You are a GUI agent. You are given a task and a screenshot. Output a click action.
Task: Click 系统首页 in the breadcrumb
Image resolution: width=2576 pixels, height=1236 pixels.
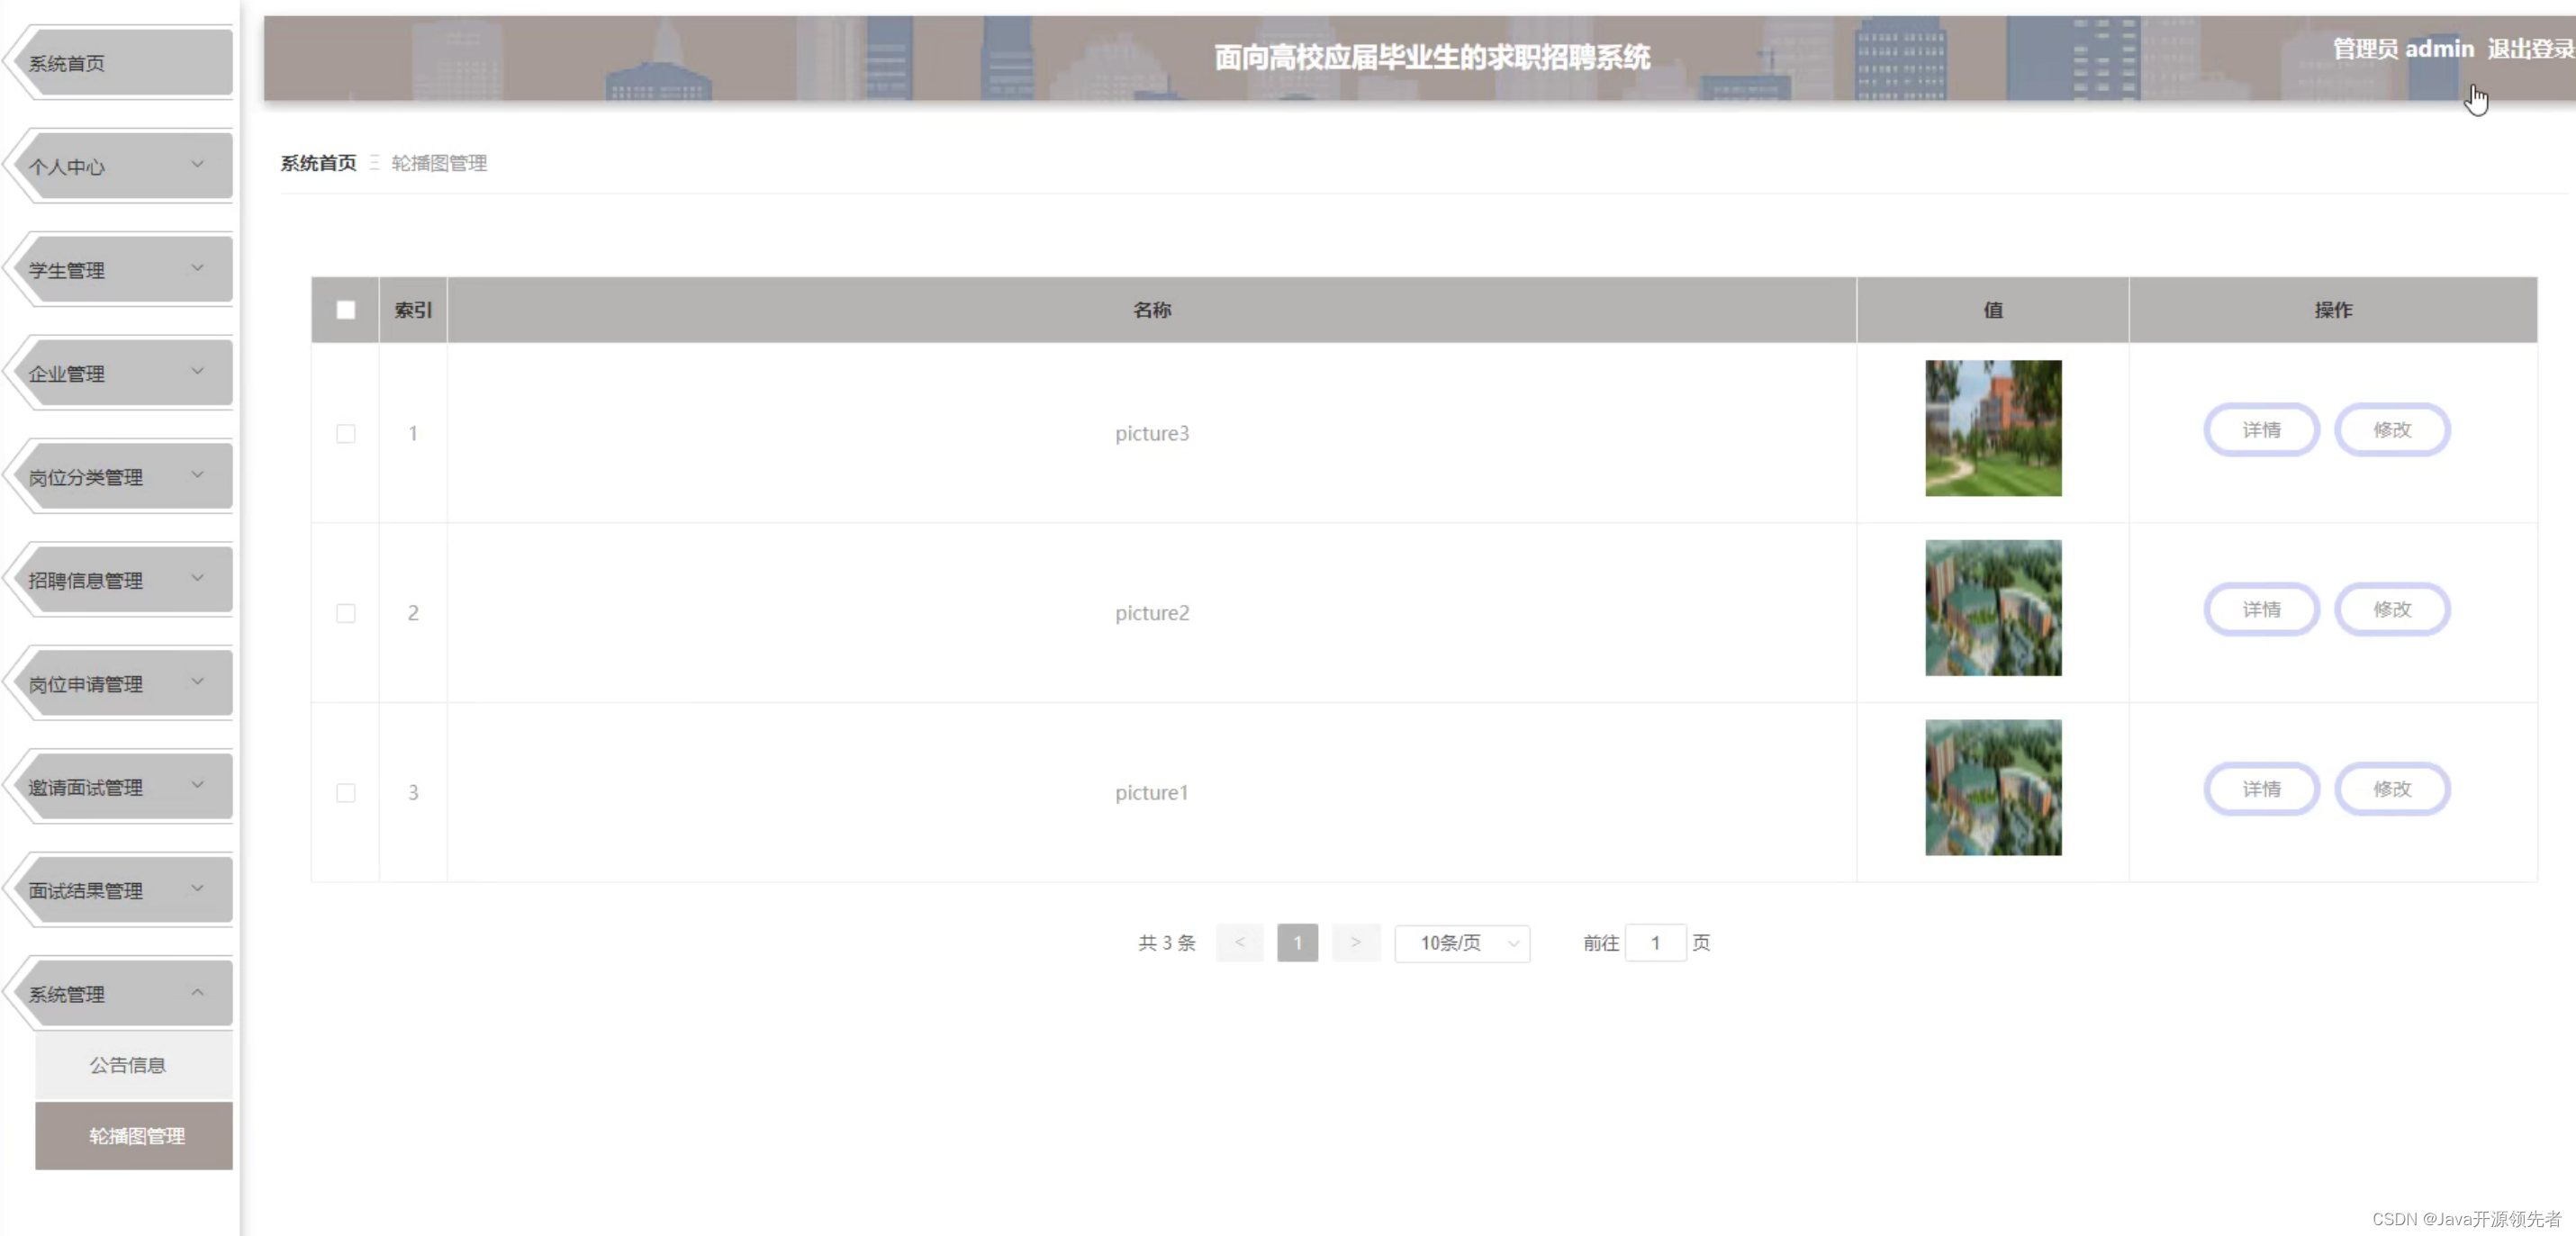(318, 163)
